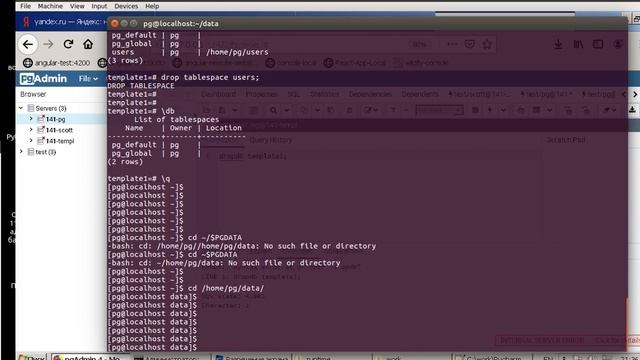Click the 141-pg server icon

[x=41, y=119]
